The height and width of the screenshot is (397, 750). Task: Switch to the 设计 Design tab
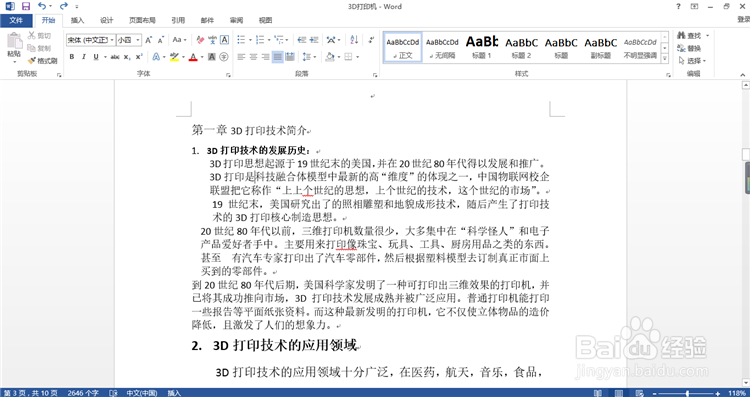click(106, 20)
